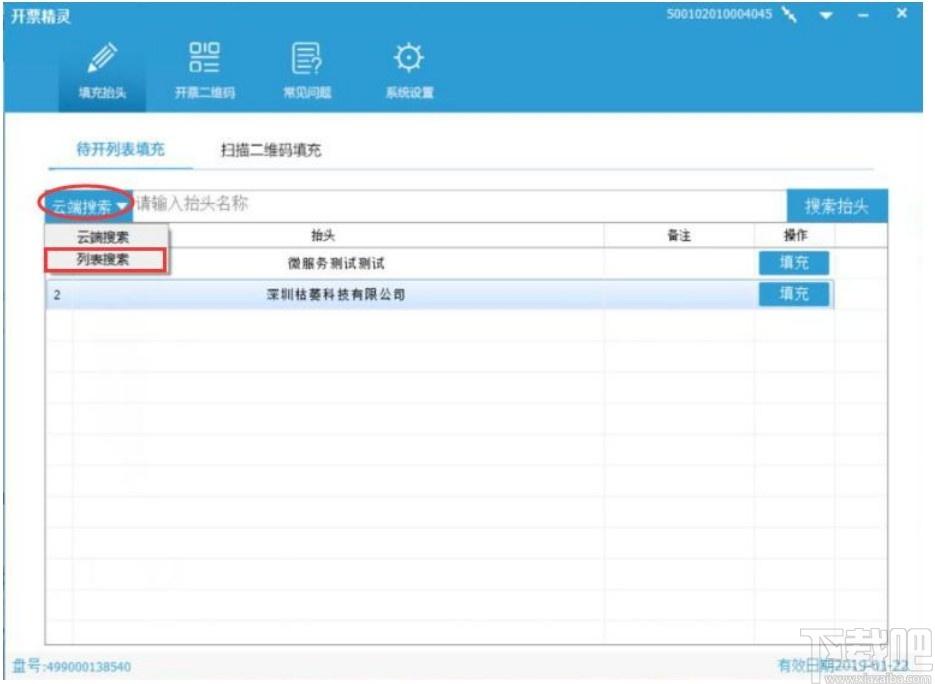Expand the 云端搜索 search mode dropdown
Image resolution: width=935 pixels, height=684 pixels.
coord(89,206)
